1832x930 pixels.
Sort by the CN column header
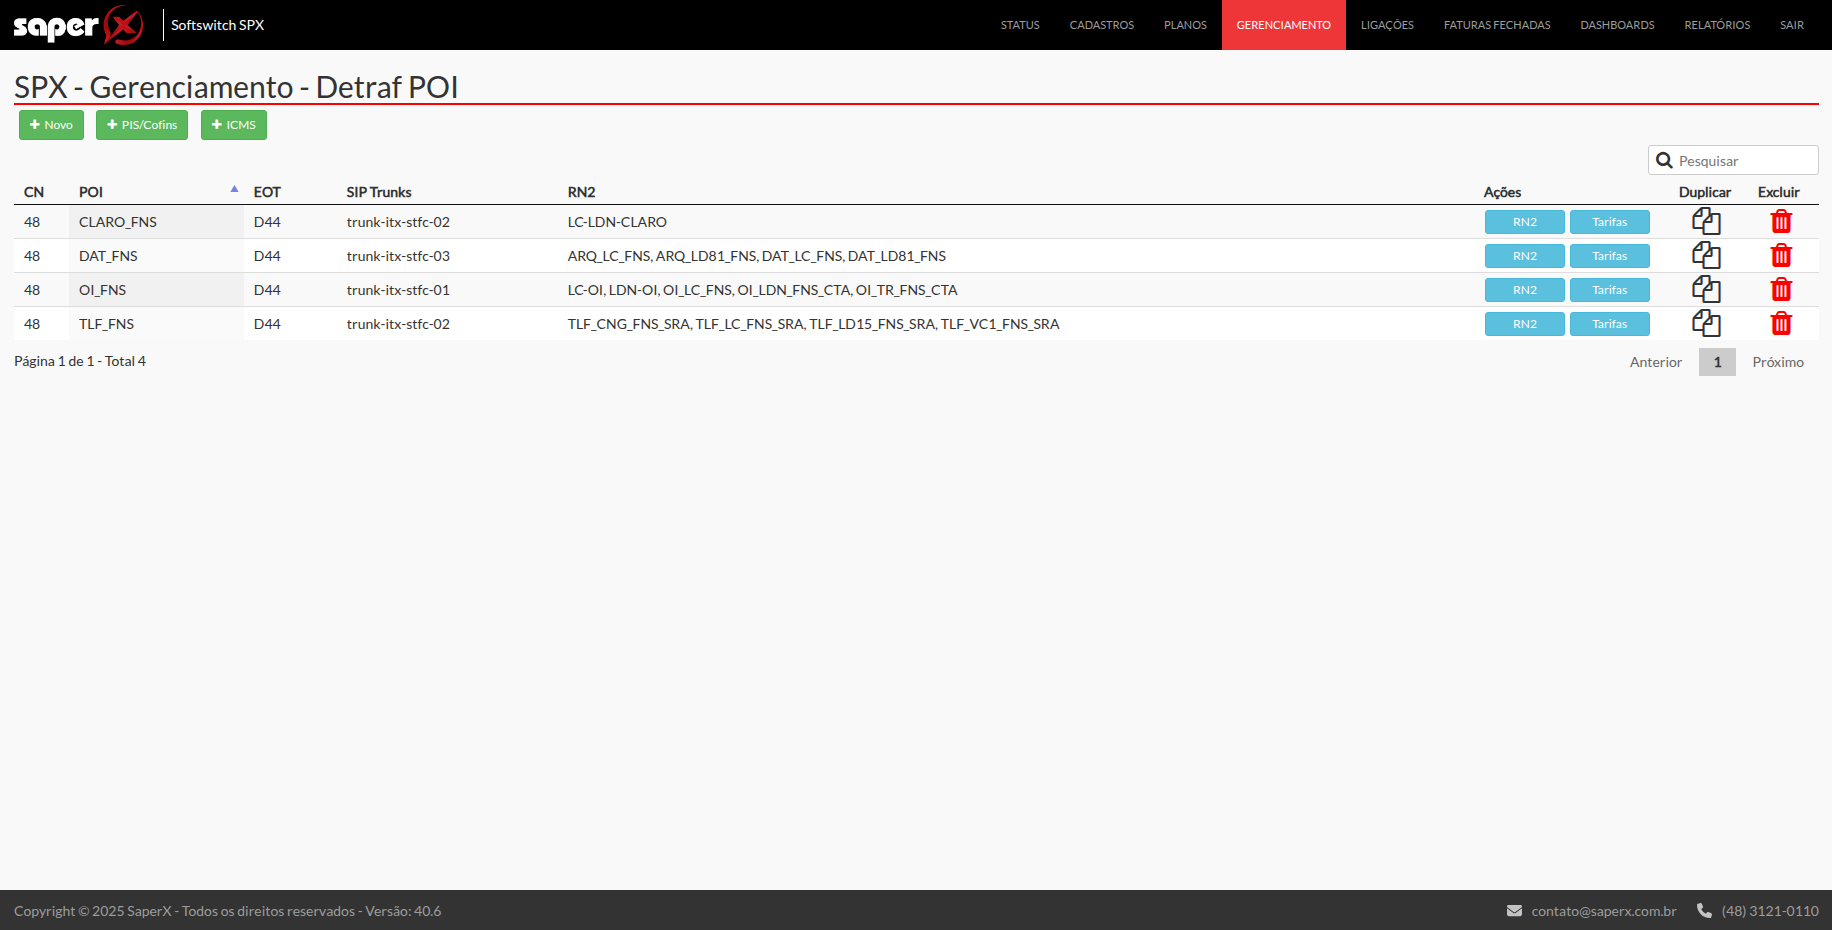[x=34, y=192]
